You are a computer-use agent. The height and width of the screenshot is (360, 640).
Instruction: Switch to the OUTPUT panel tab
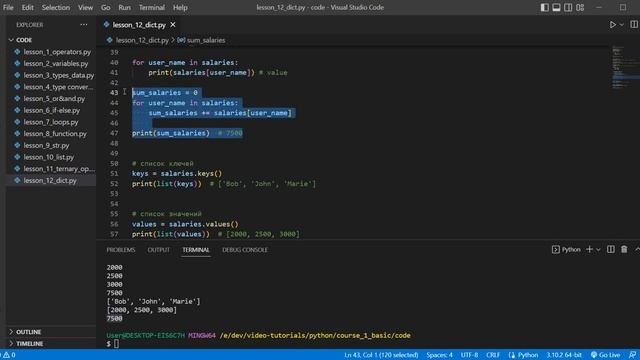coord(158,250)
